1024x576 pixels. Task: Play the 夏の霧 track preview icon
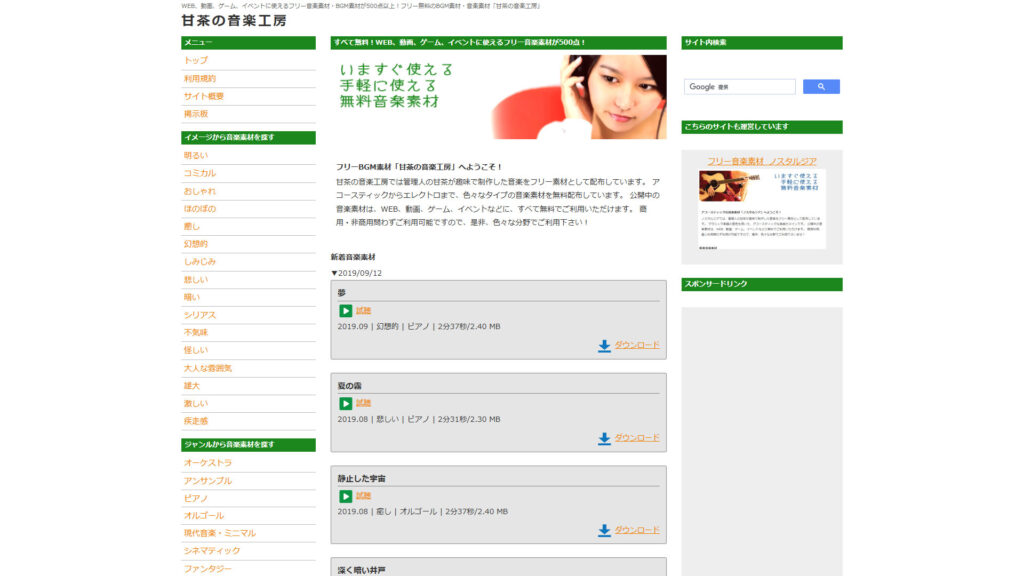[345, 404]
